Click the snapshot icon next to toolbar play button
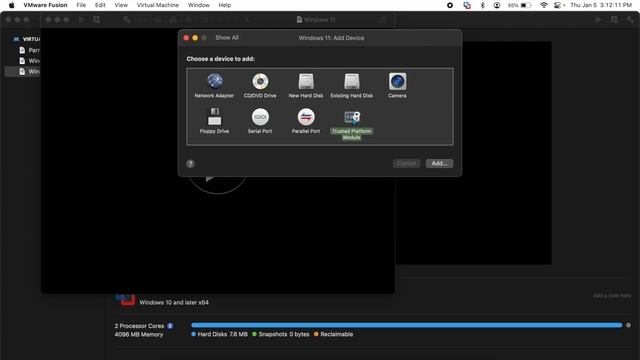This screenshot has width=640, height=360. click(97, 20)
